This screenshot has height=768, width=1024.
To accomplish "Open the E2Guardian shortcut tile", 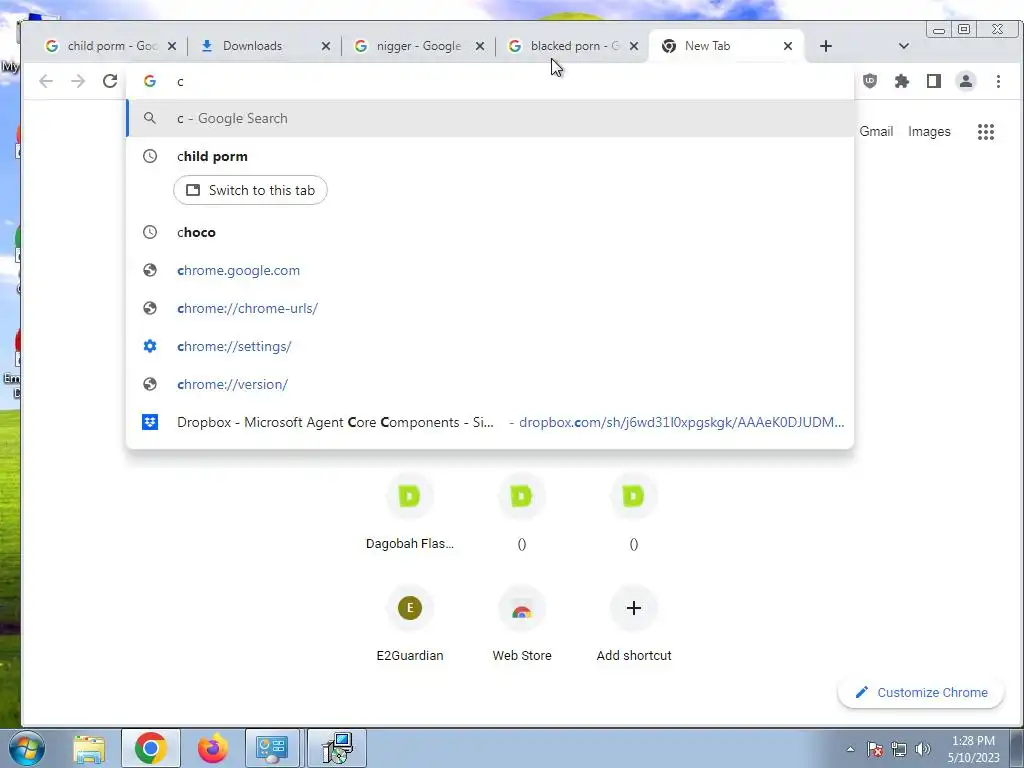I will pyautogui.click(x=409, y=625).
